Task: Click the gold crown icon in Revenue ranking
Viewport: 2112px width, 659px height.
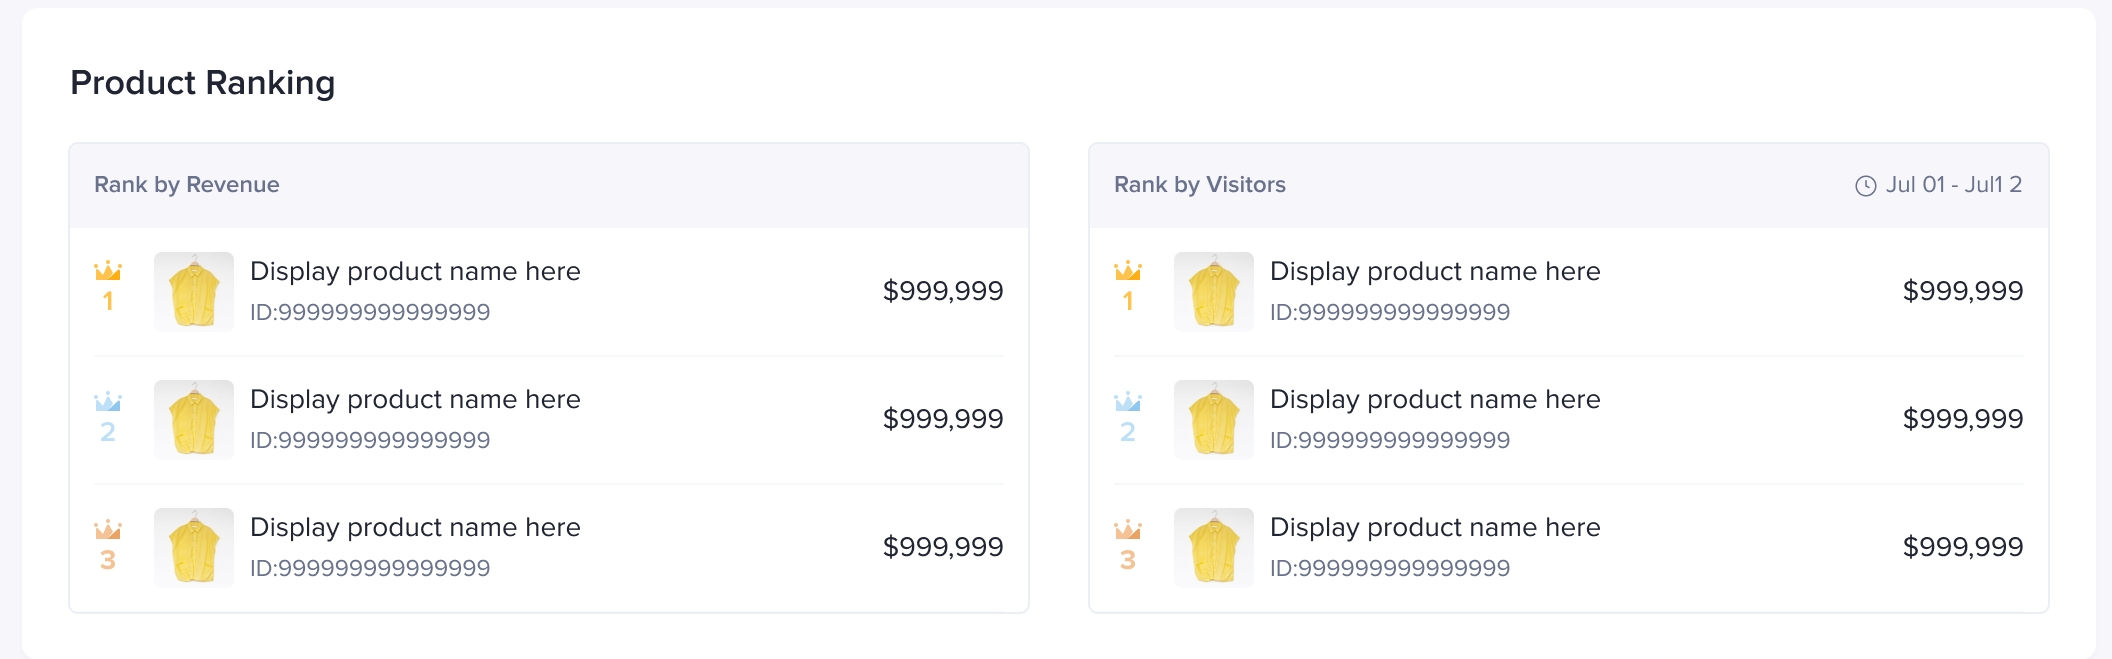Action: (x=108, y=271)
